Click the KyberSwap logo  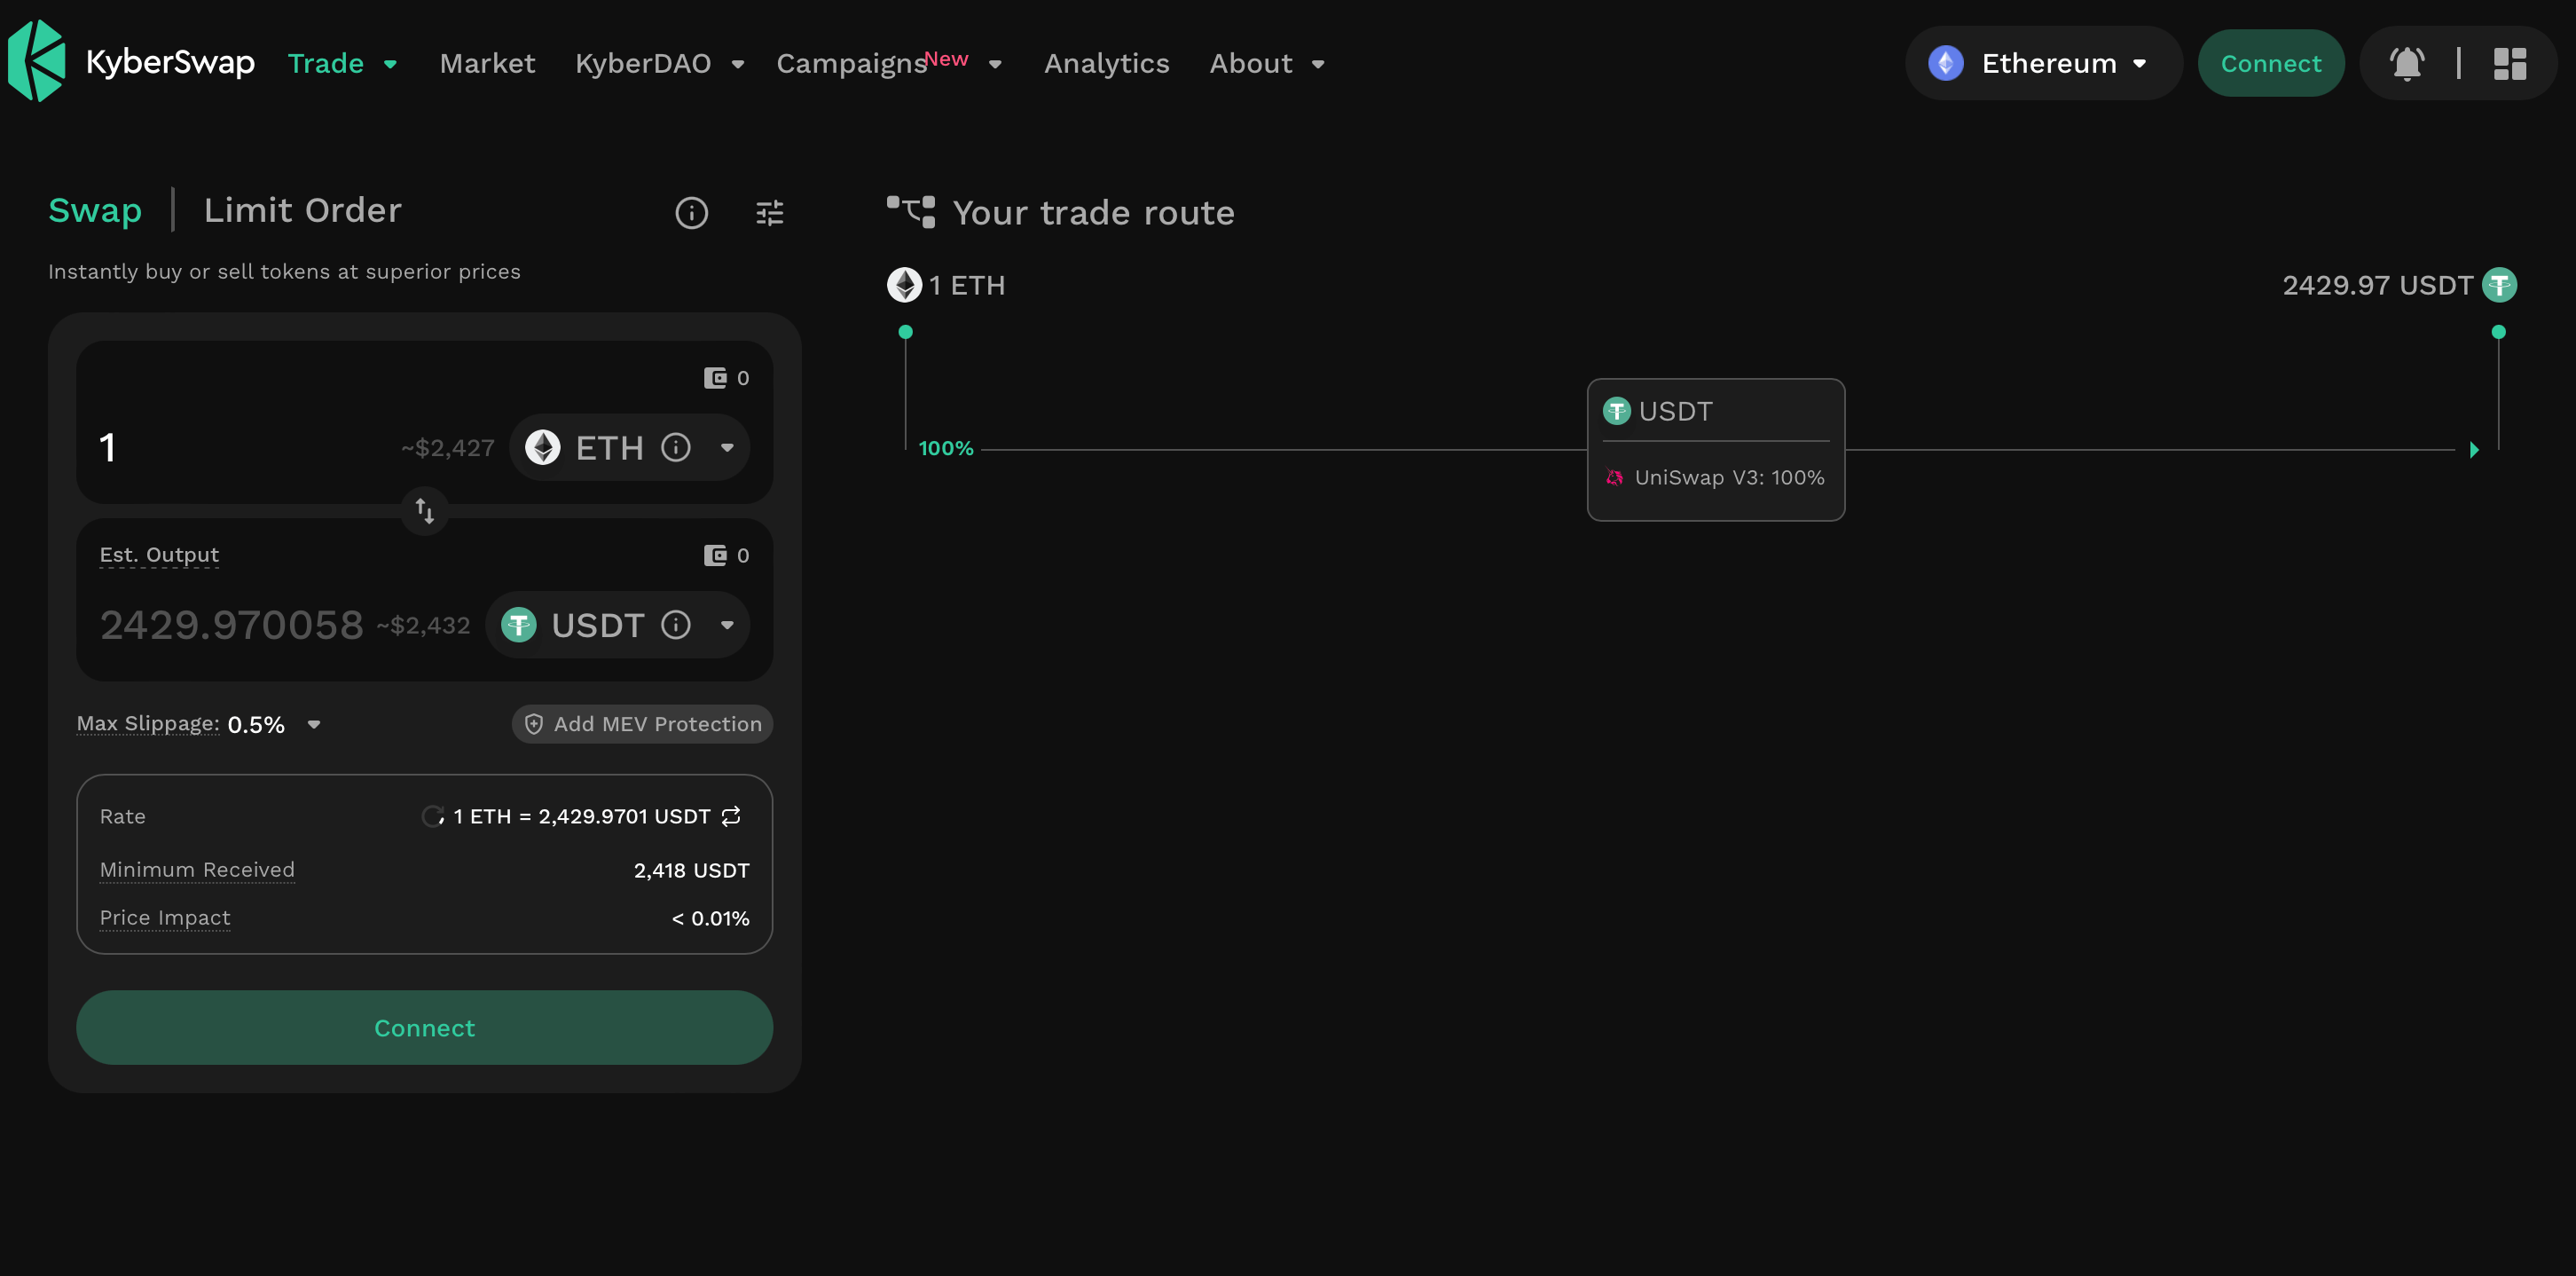130,62
